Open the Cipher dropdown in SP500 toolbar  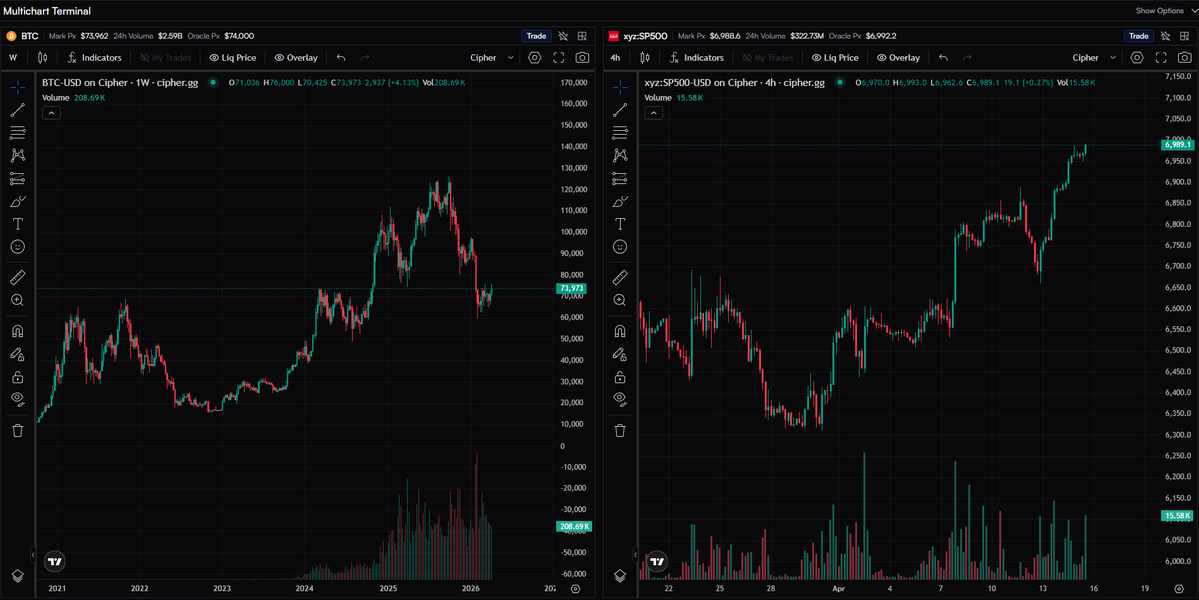[1094, 57]
